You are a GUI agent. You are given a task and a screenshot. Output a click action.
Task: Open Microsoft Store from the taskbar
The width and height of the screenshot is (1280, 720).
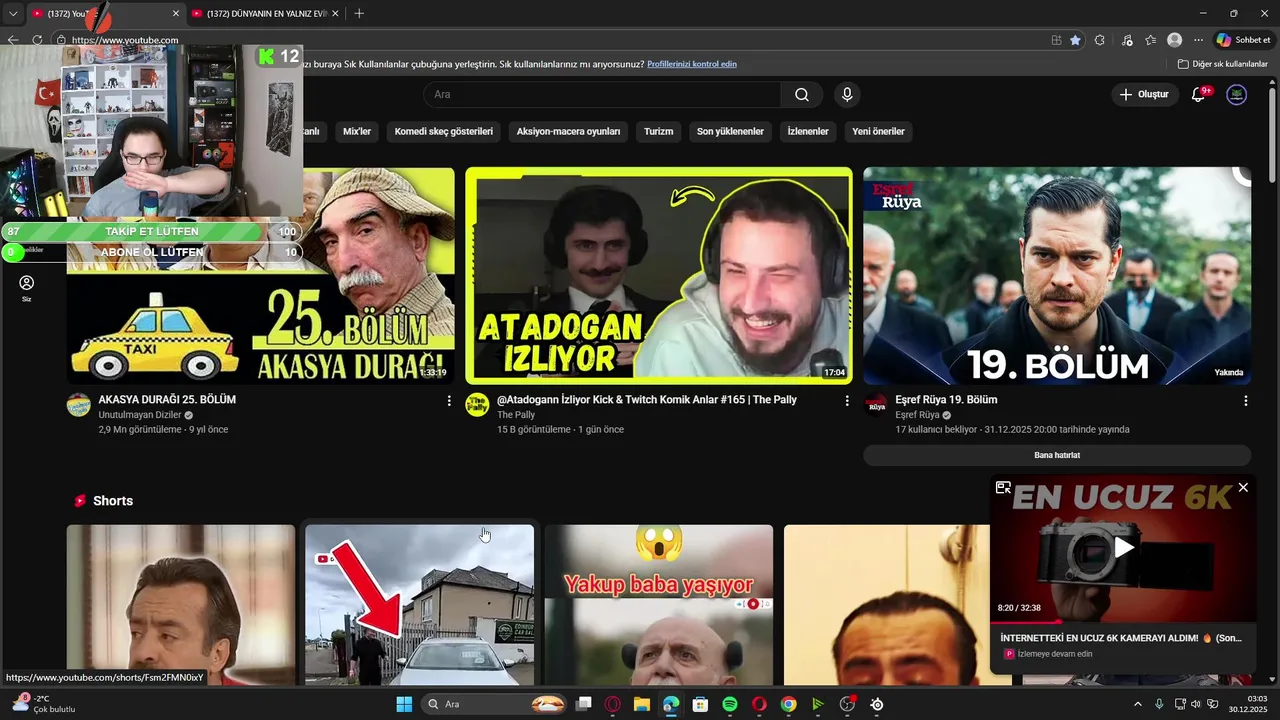701,704
